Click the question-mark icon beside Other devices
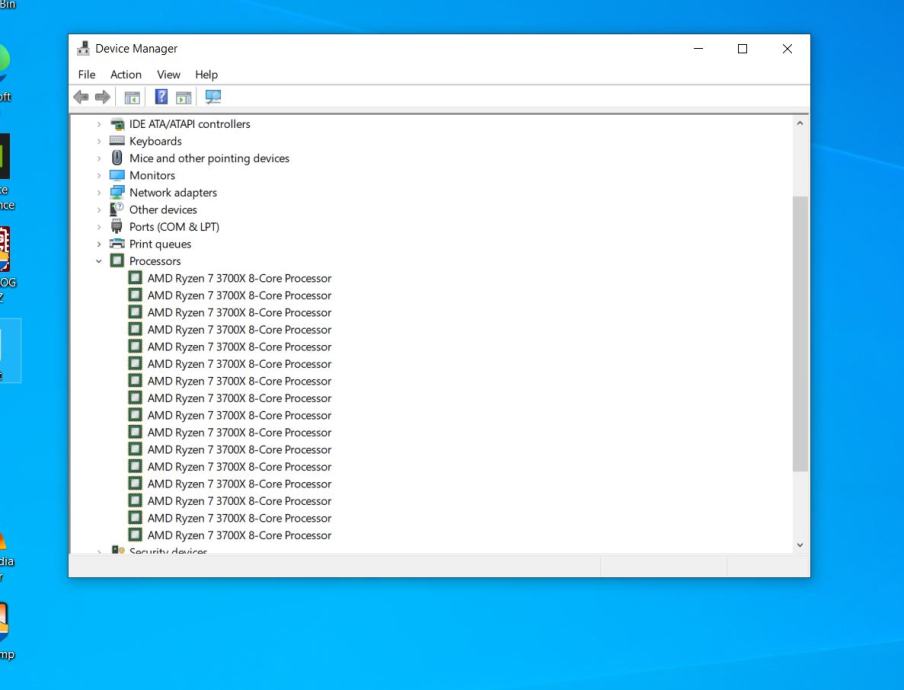The width and height of the screenshot is (904, 690). coord(117,209)
